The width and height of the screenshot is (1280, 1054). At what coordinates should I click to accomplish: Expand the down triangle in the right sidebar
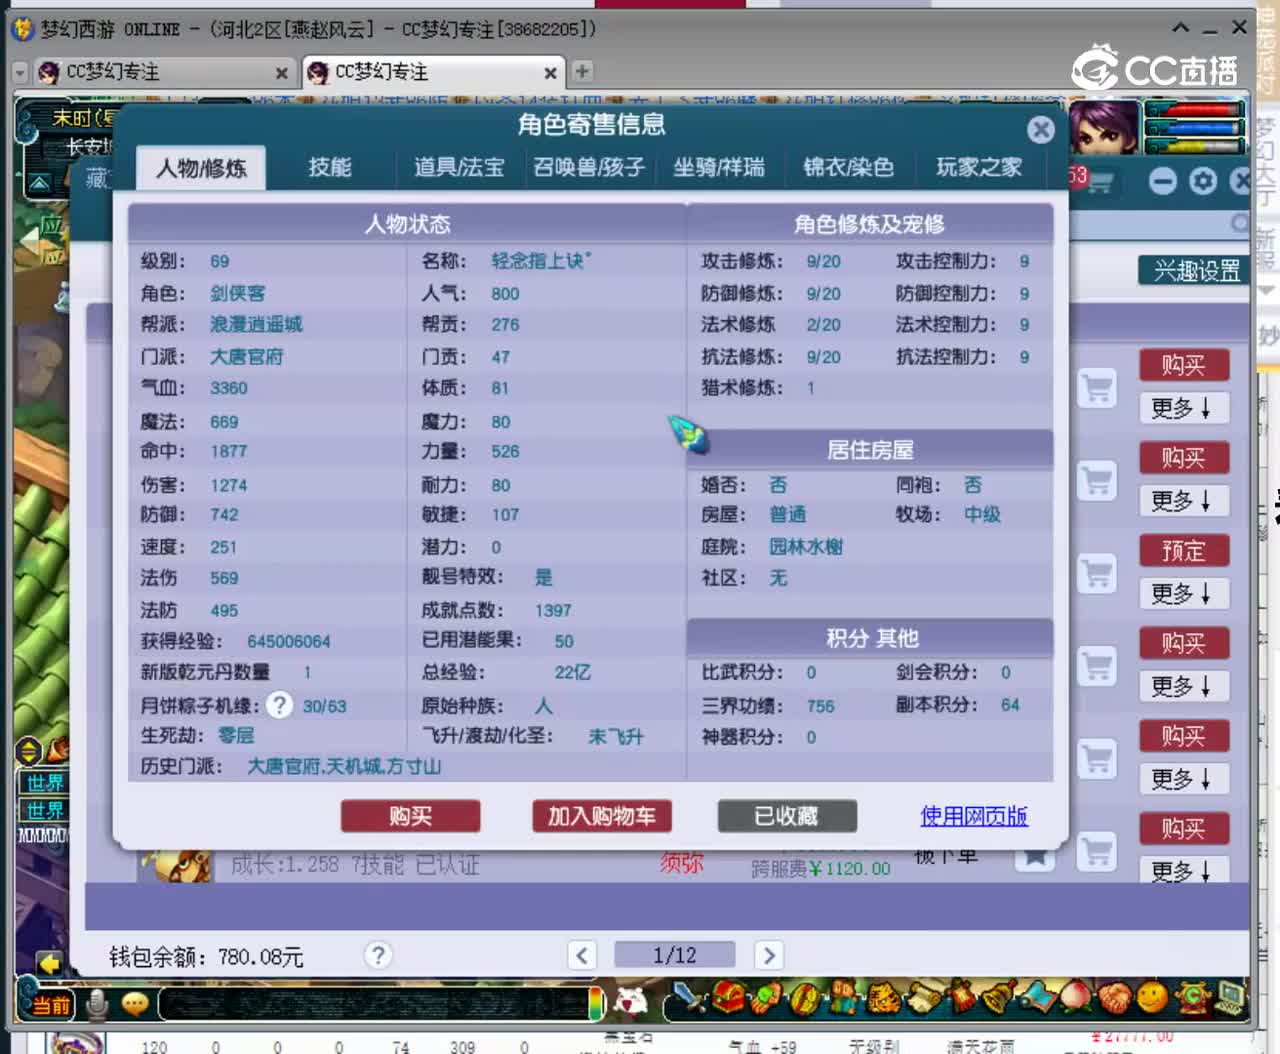[1266, 290]
